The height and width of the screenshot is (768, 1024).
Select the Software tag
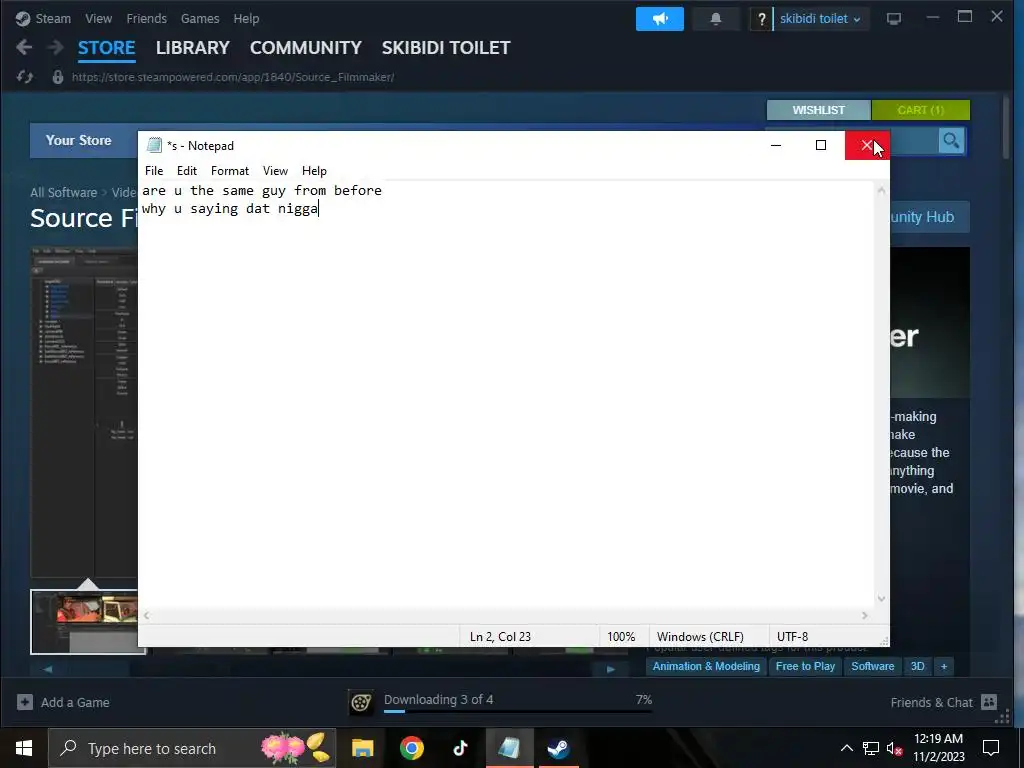(x=872, y=666)
